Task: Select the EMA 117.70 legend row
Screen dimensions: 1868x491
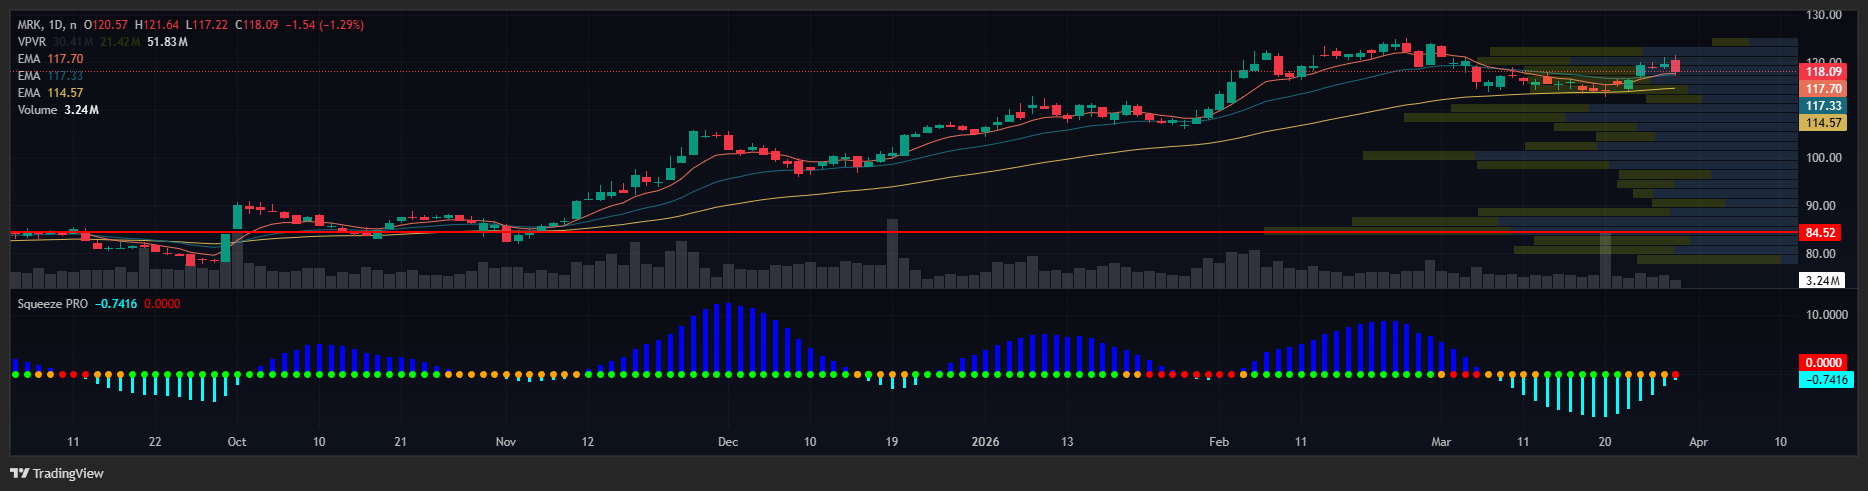Action: [x=50, y=59]
